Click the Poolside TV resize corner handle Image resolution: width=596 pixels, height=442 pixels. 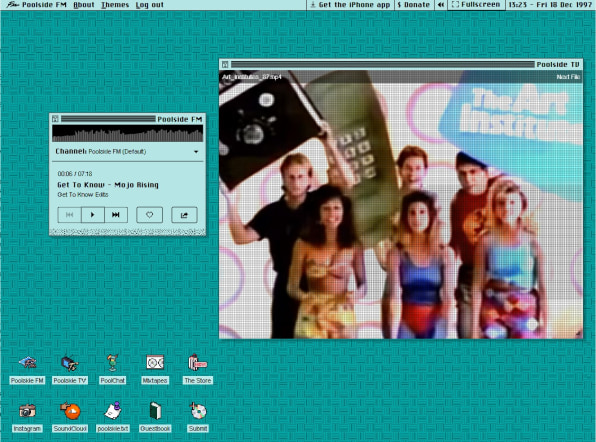click(579, 334)
